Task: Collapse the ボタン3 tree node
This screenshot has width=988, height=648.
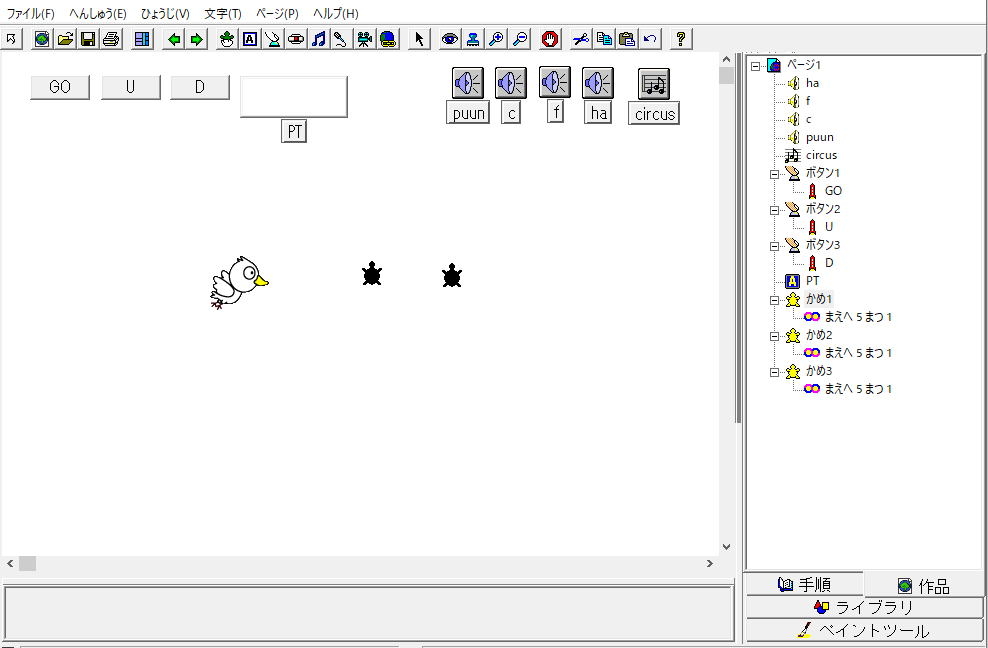Action: coord(774,246)
